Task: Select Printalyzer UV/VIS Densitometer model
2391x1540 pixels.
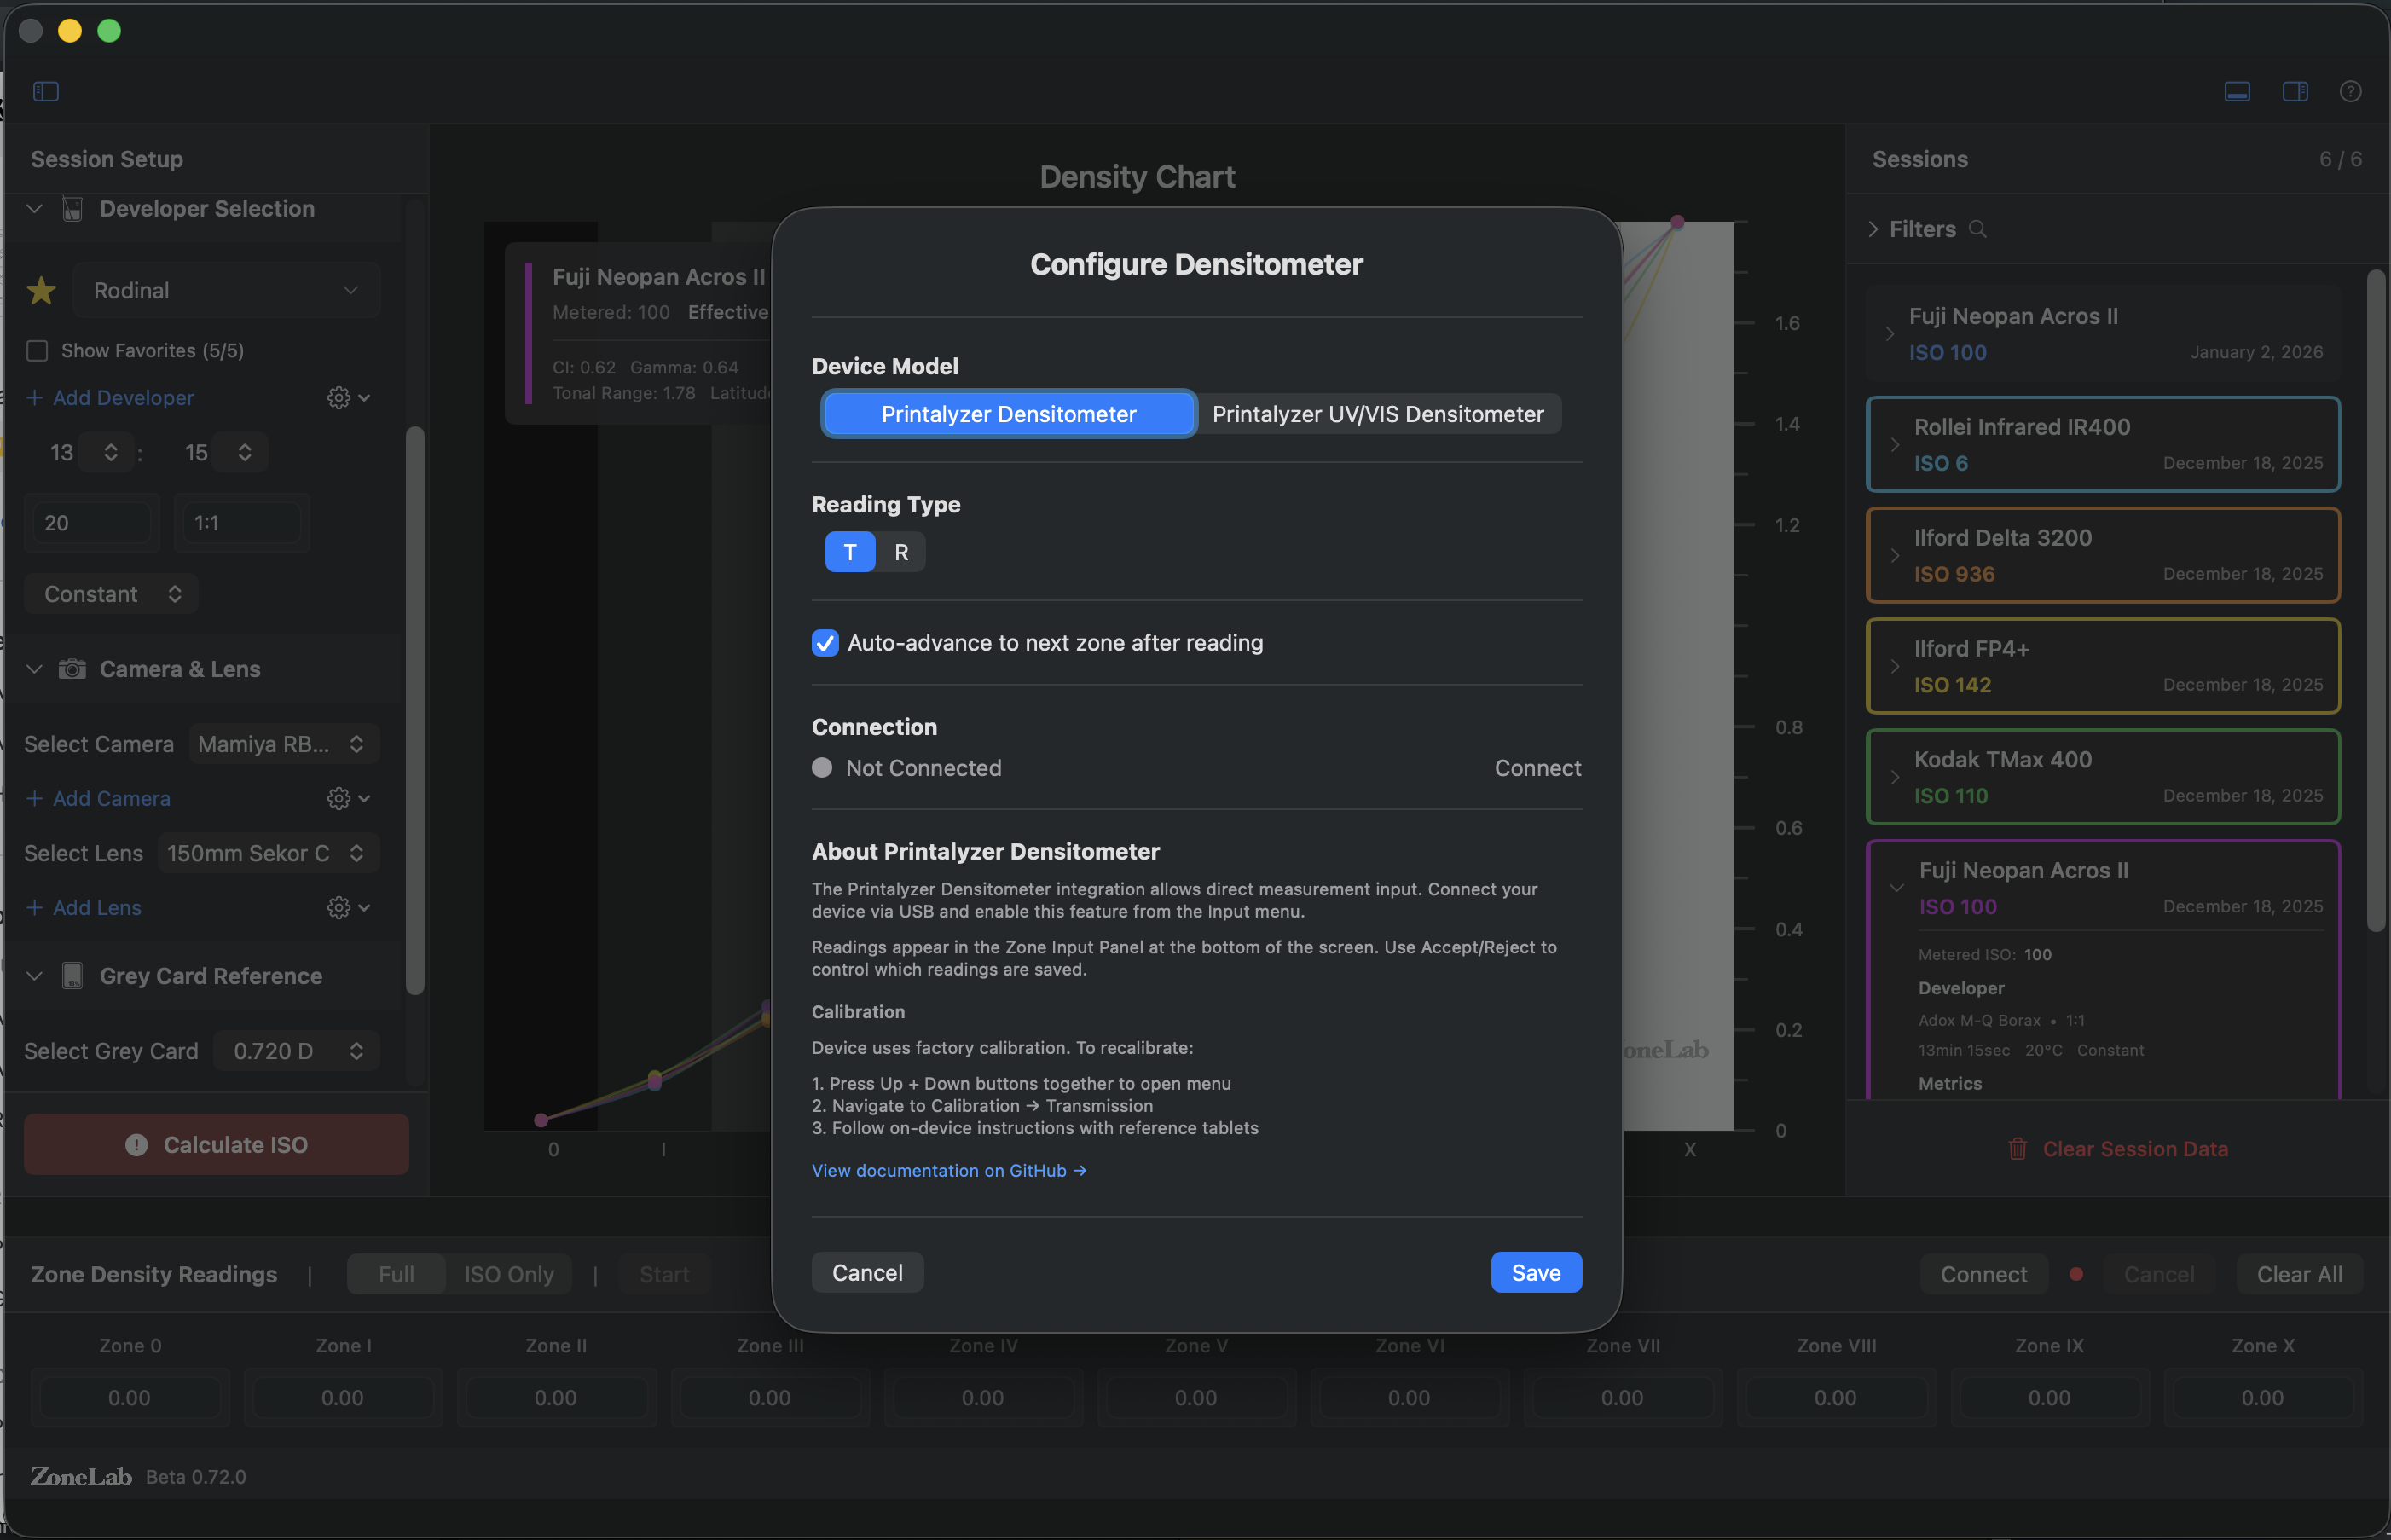Action: coord(1377,414)
